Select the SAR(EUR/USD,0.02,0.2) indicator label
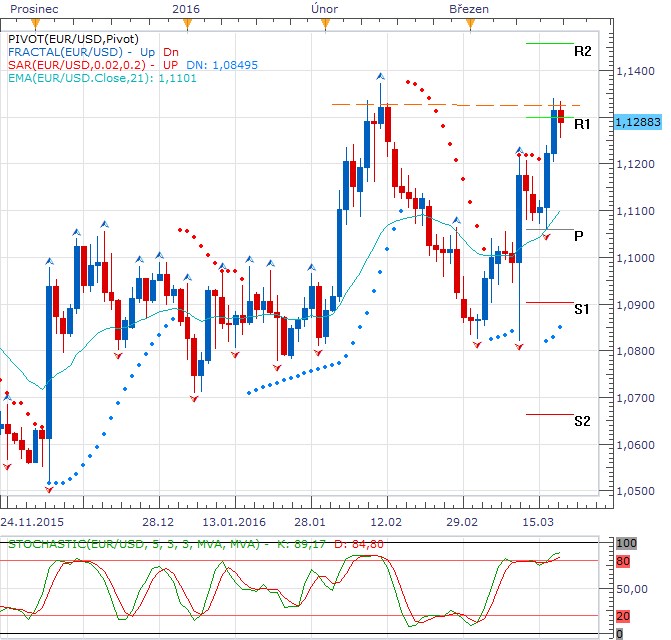Image resolution: width=671 pixels, height=640 pixels. click(x=77, y=65)
